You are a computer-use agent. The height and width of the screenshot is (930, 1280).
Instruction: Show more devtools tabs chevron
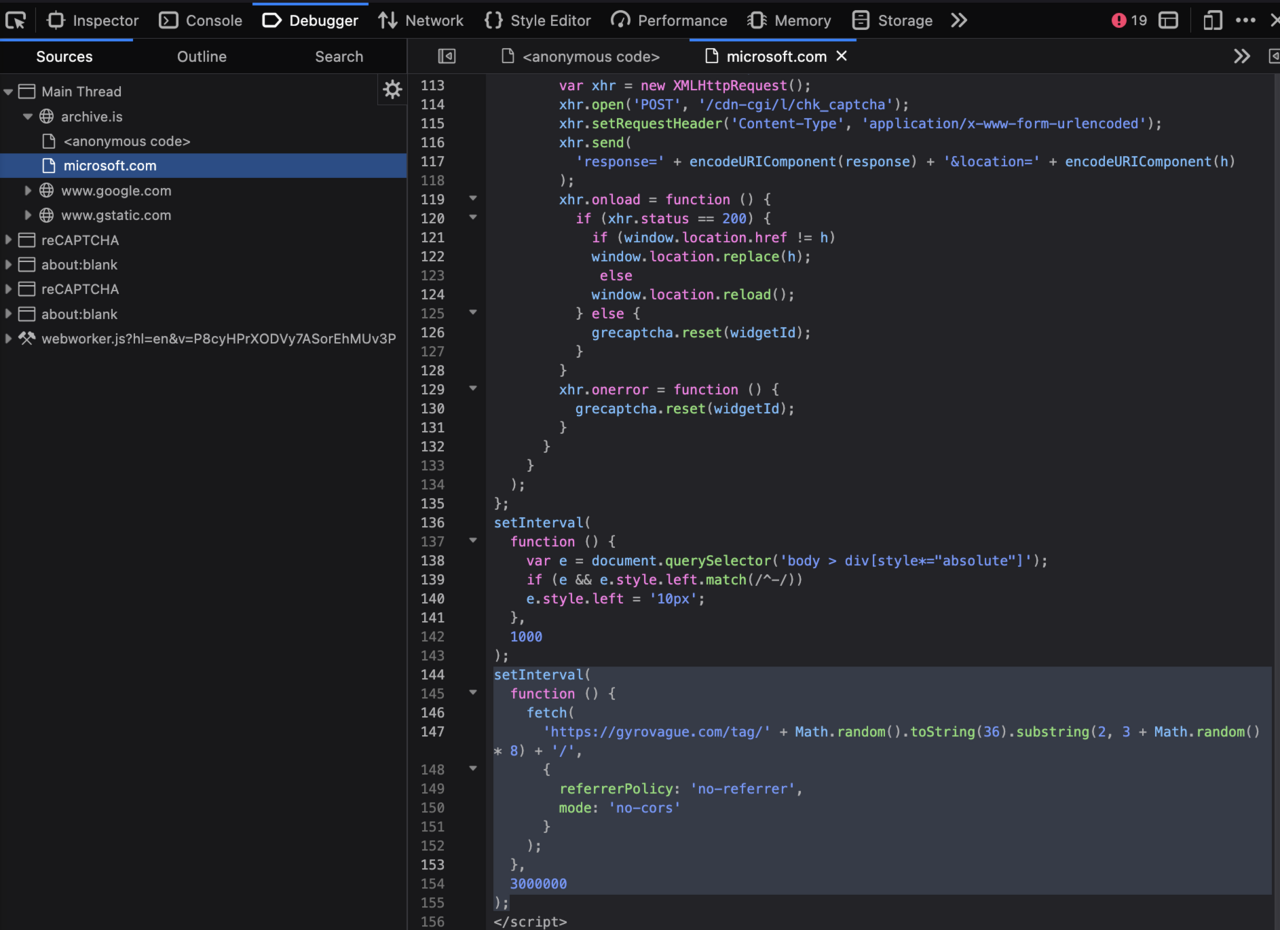click(x=959, y=20)
